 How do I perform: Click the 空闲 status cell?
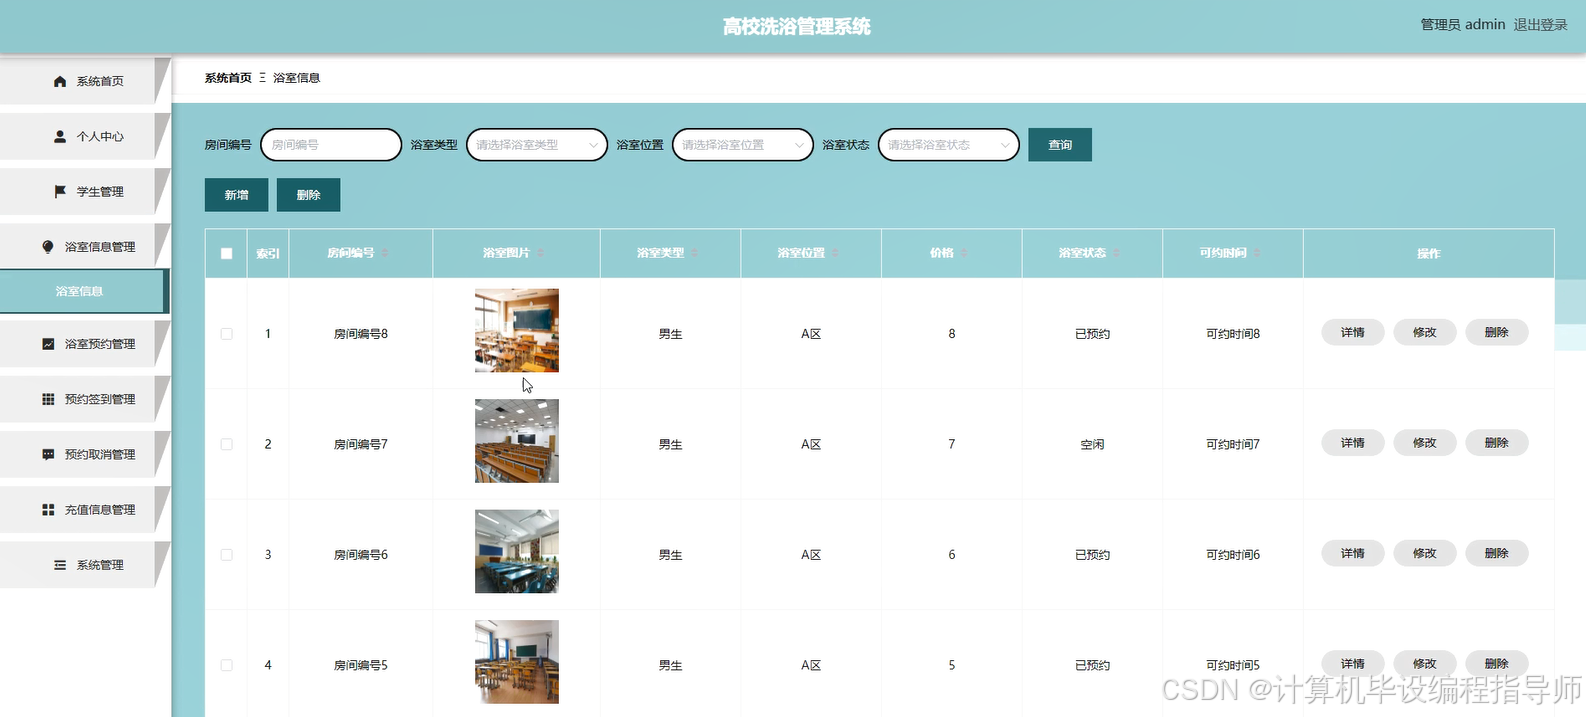[x=1092, y=444]
